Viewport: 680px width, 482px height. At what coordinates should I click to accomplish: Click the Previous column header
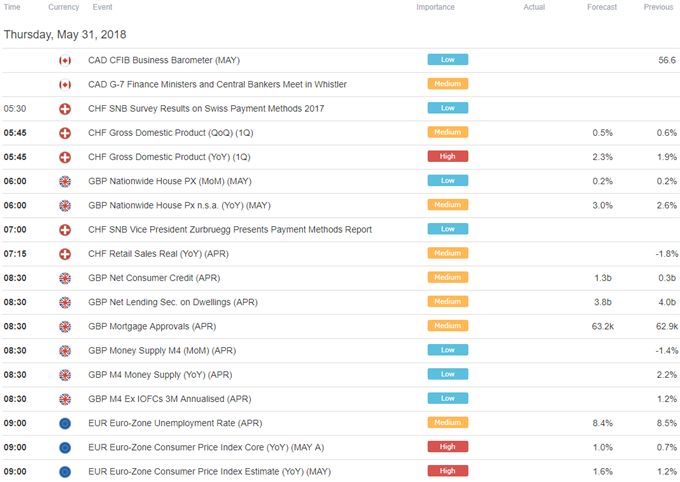click(x=658, y=7)
